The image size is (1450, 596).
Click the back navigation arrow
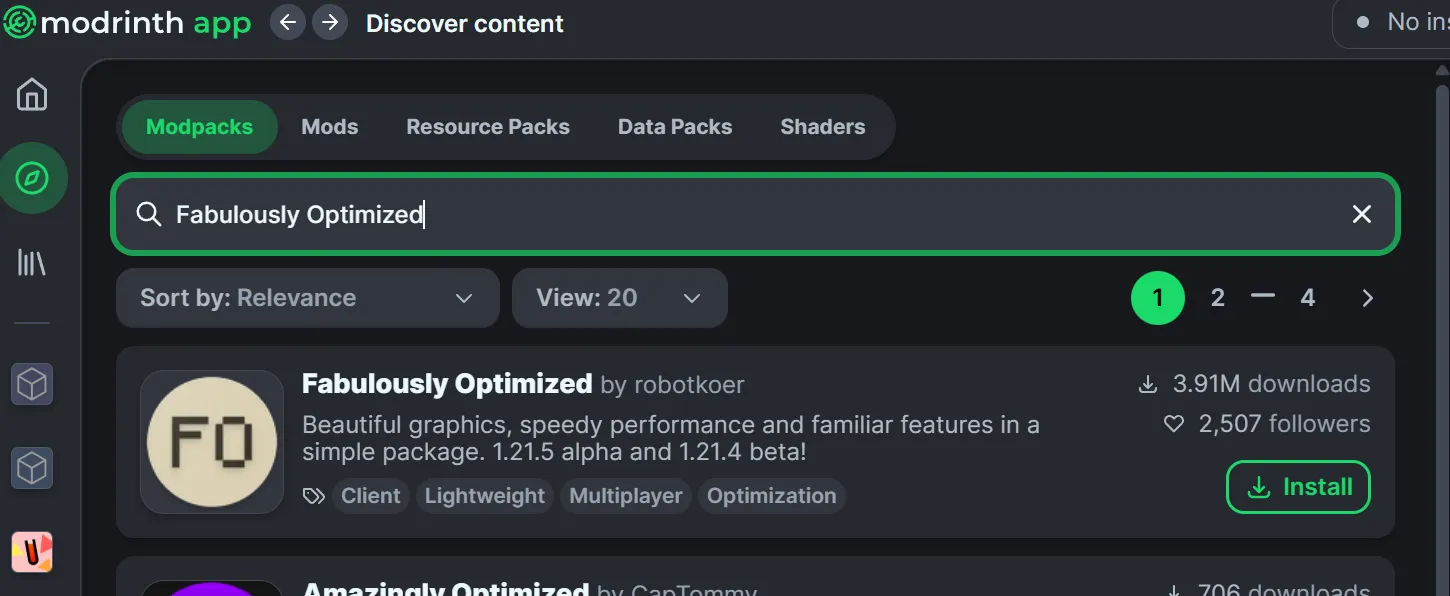click(x=288, y=23)
